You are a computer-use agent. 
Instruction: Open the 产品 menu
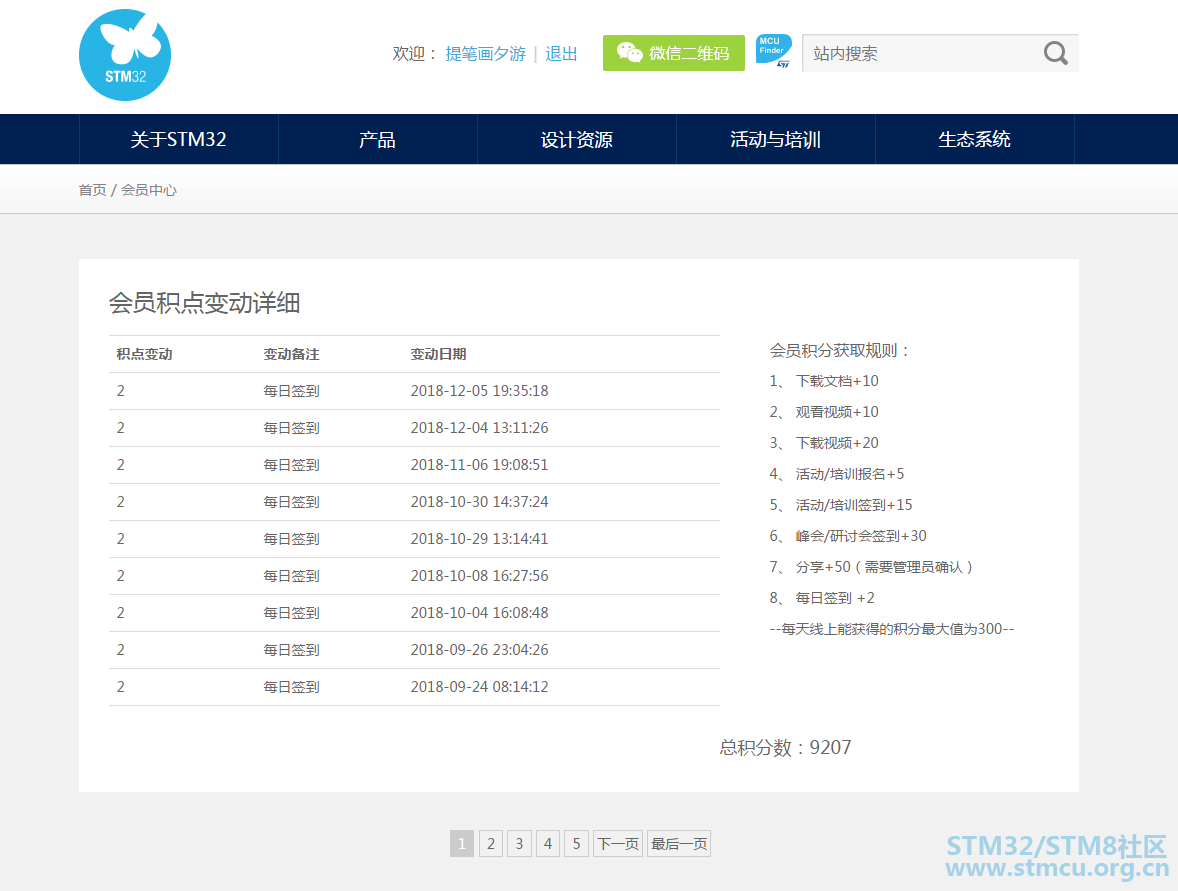(x=378, y=139)
